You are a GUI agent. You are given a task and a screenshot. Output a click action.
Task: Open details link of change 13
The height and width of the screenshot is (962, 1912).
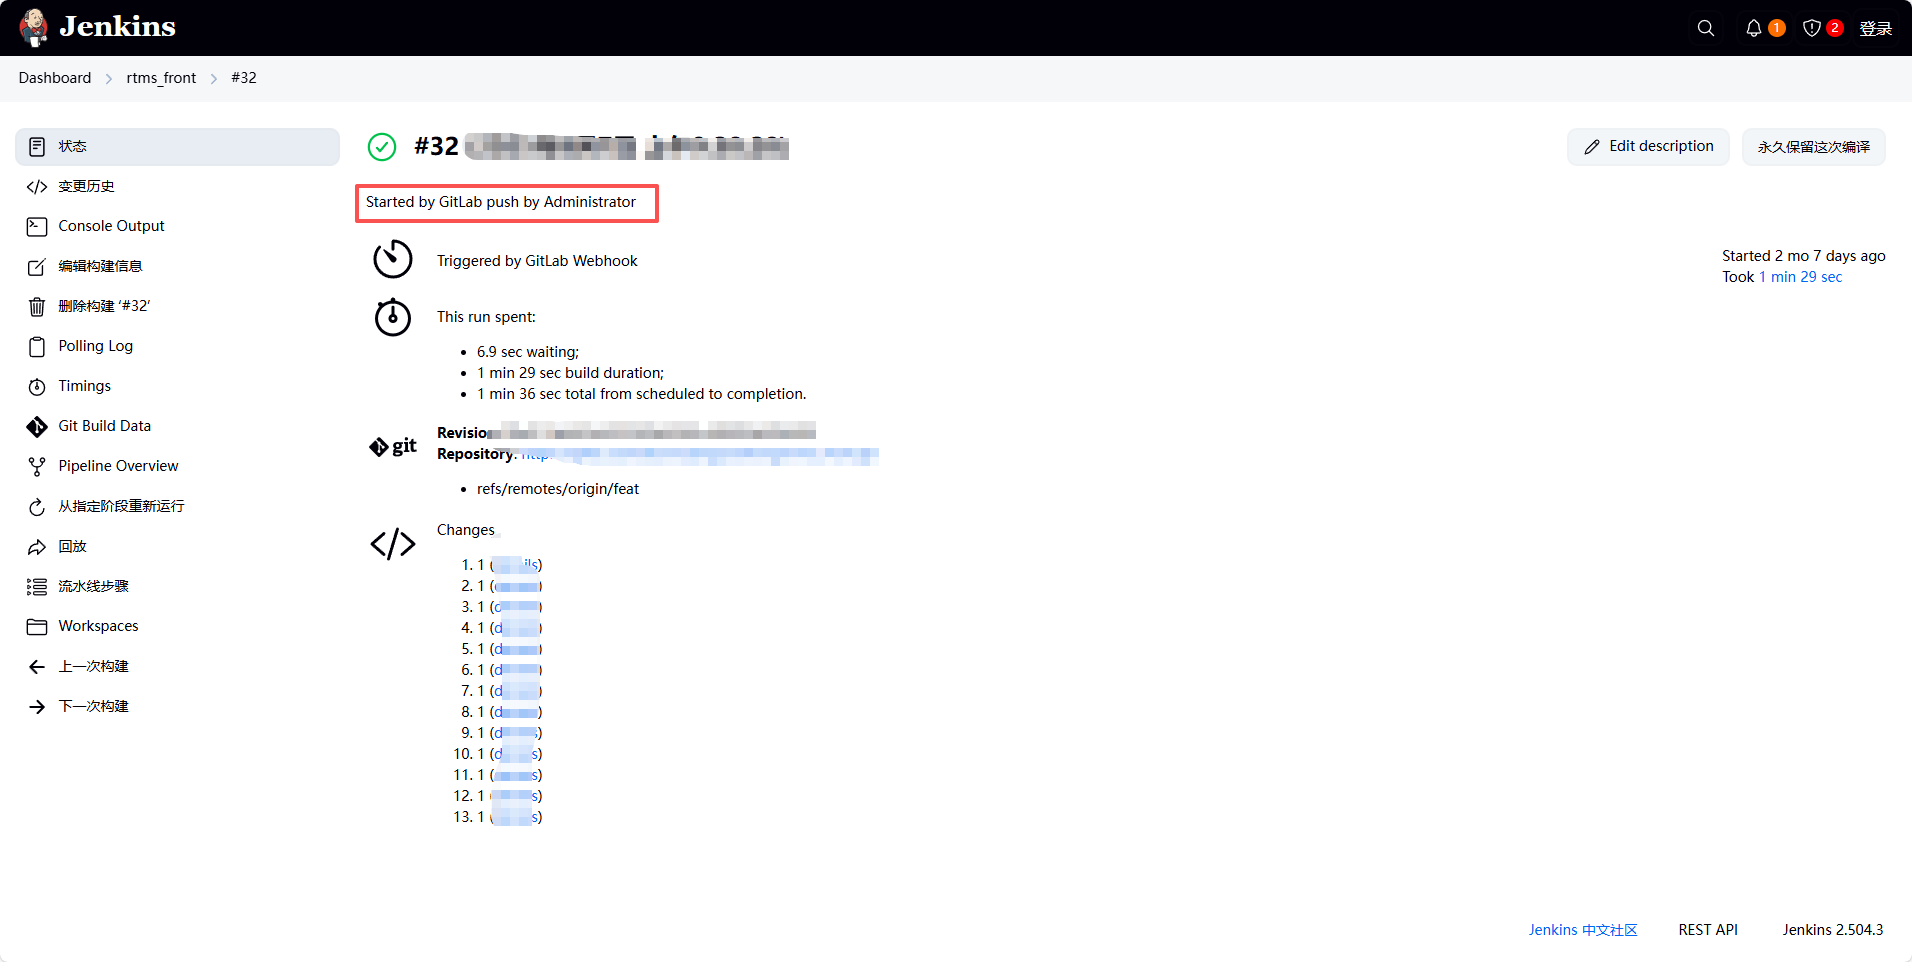[x=516, y=817]
